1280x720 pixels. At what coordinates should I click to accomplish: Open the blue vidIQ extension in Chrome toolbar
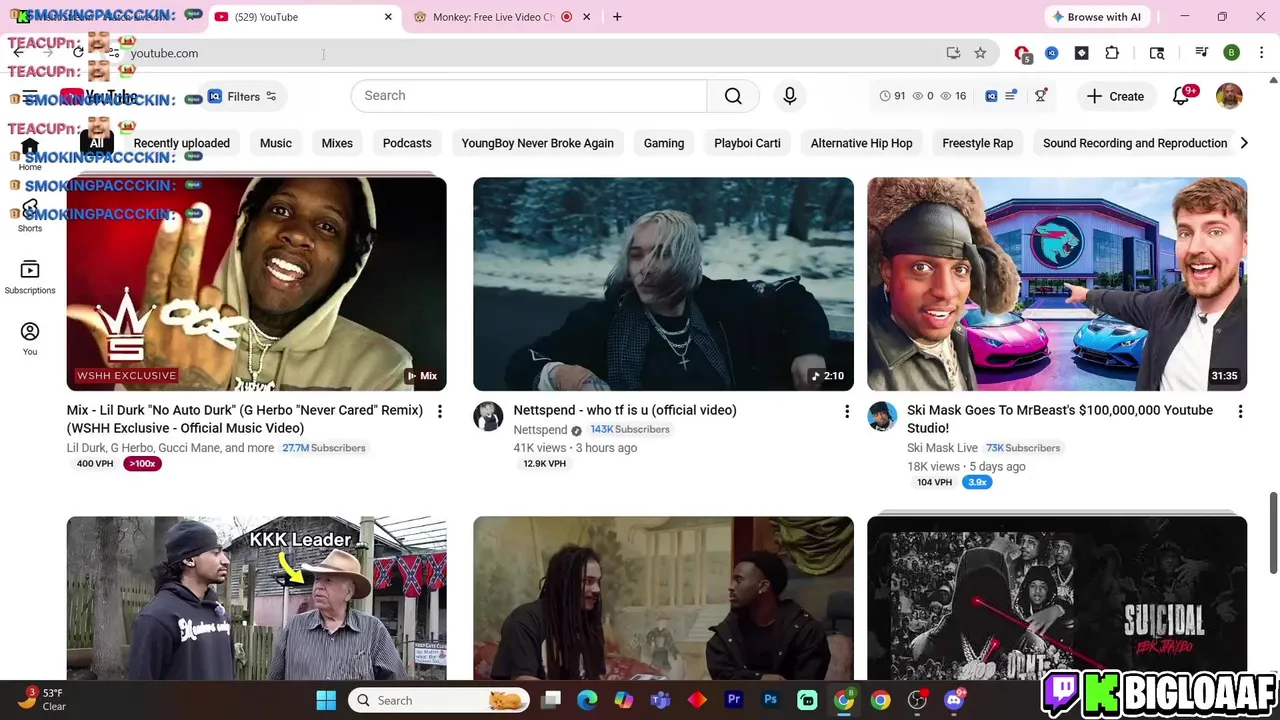pos(1052,53)
